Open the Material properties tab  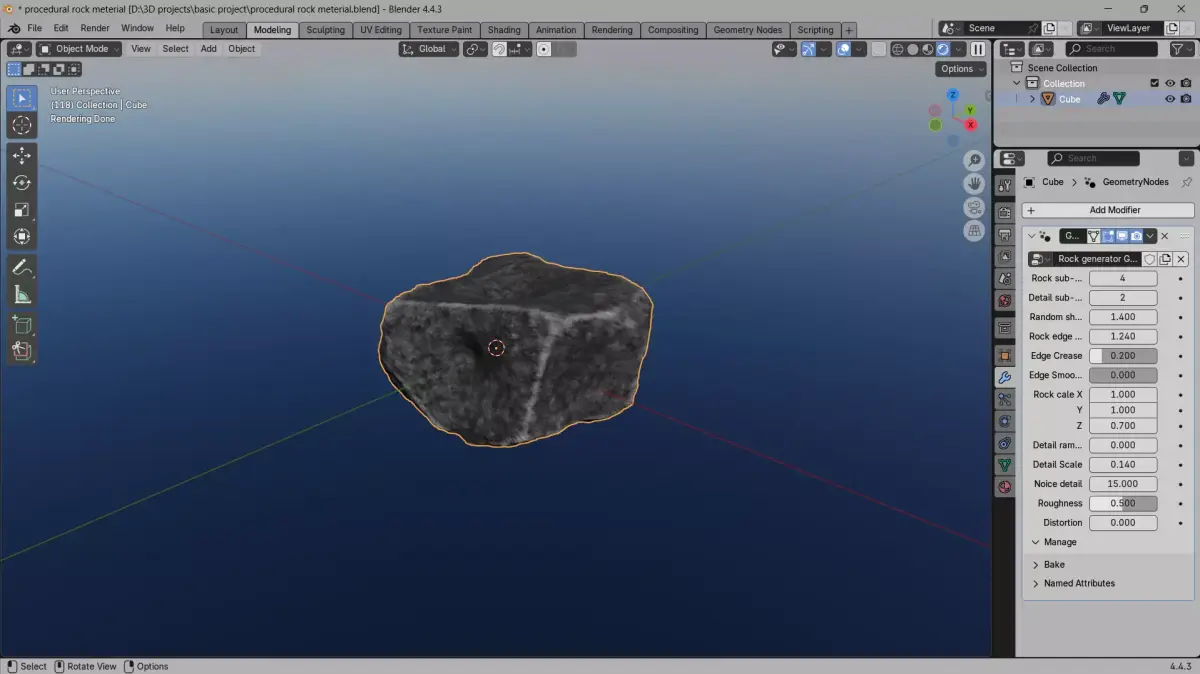coord(1005,487)
